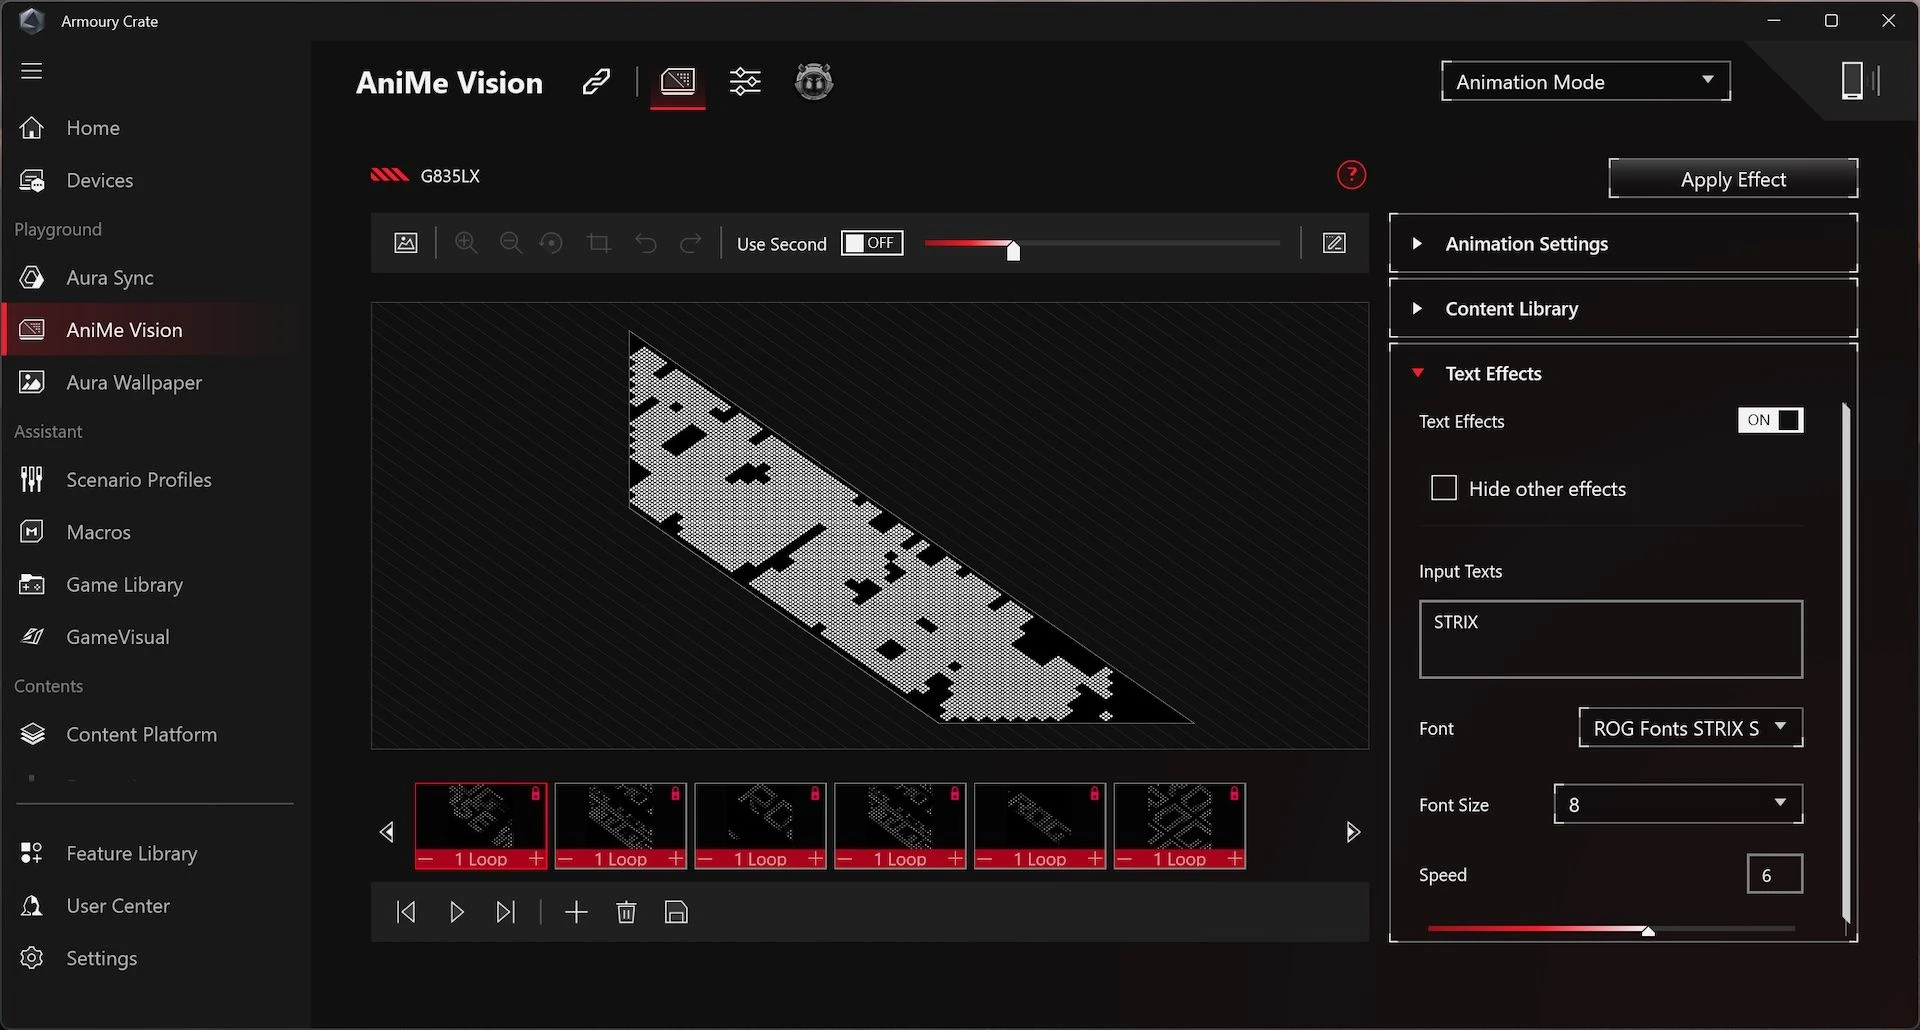Click the AniMe matrix preview canvas
Viewport: 1920px width, 1030px height.
coord(870,526)
